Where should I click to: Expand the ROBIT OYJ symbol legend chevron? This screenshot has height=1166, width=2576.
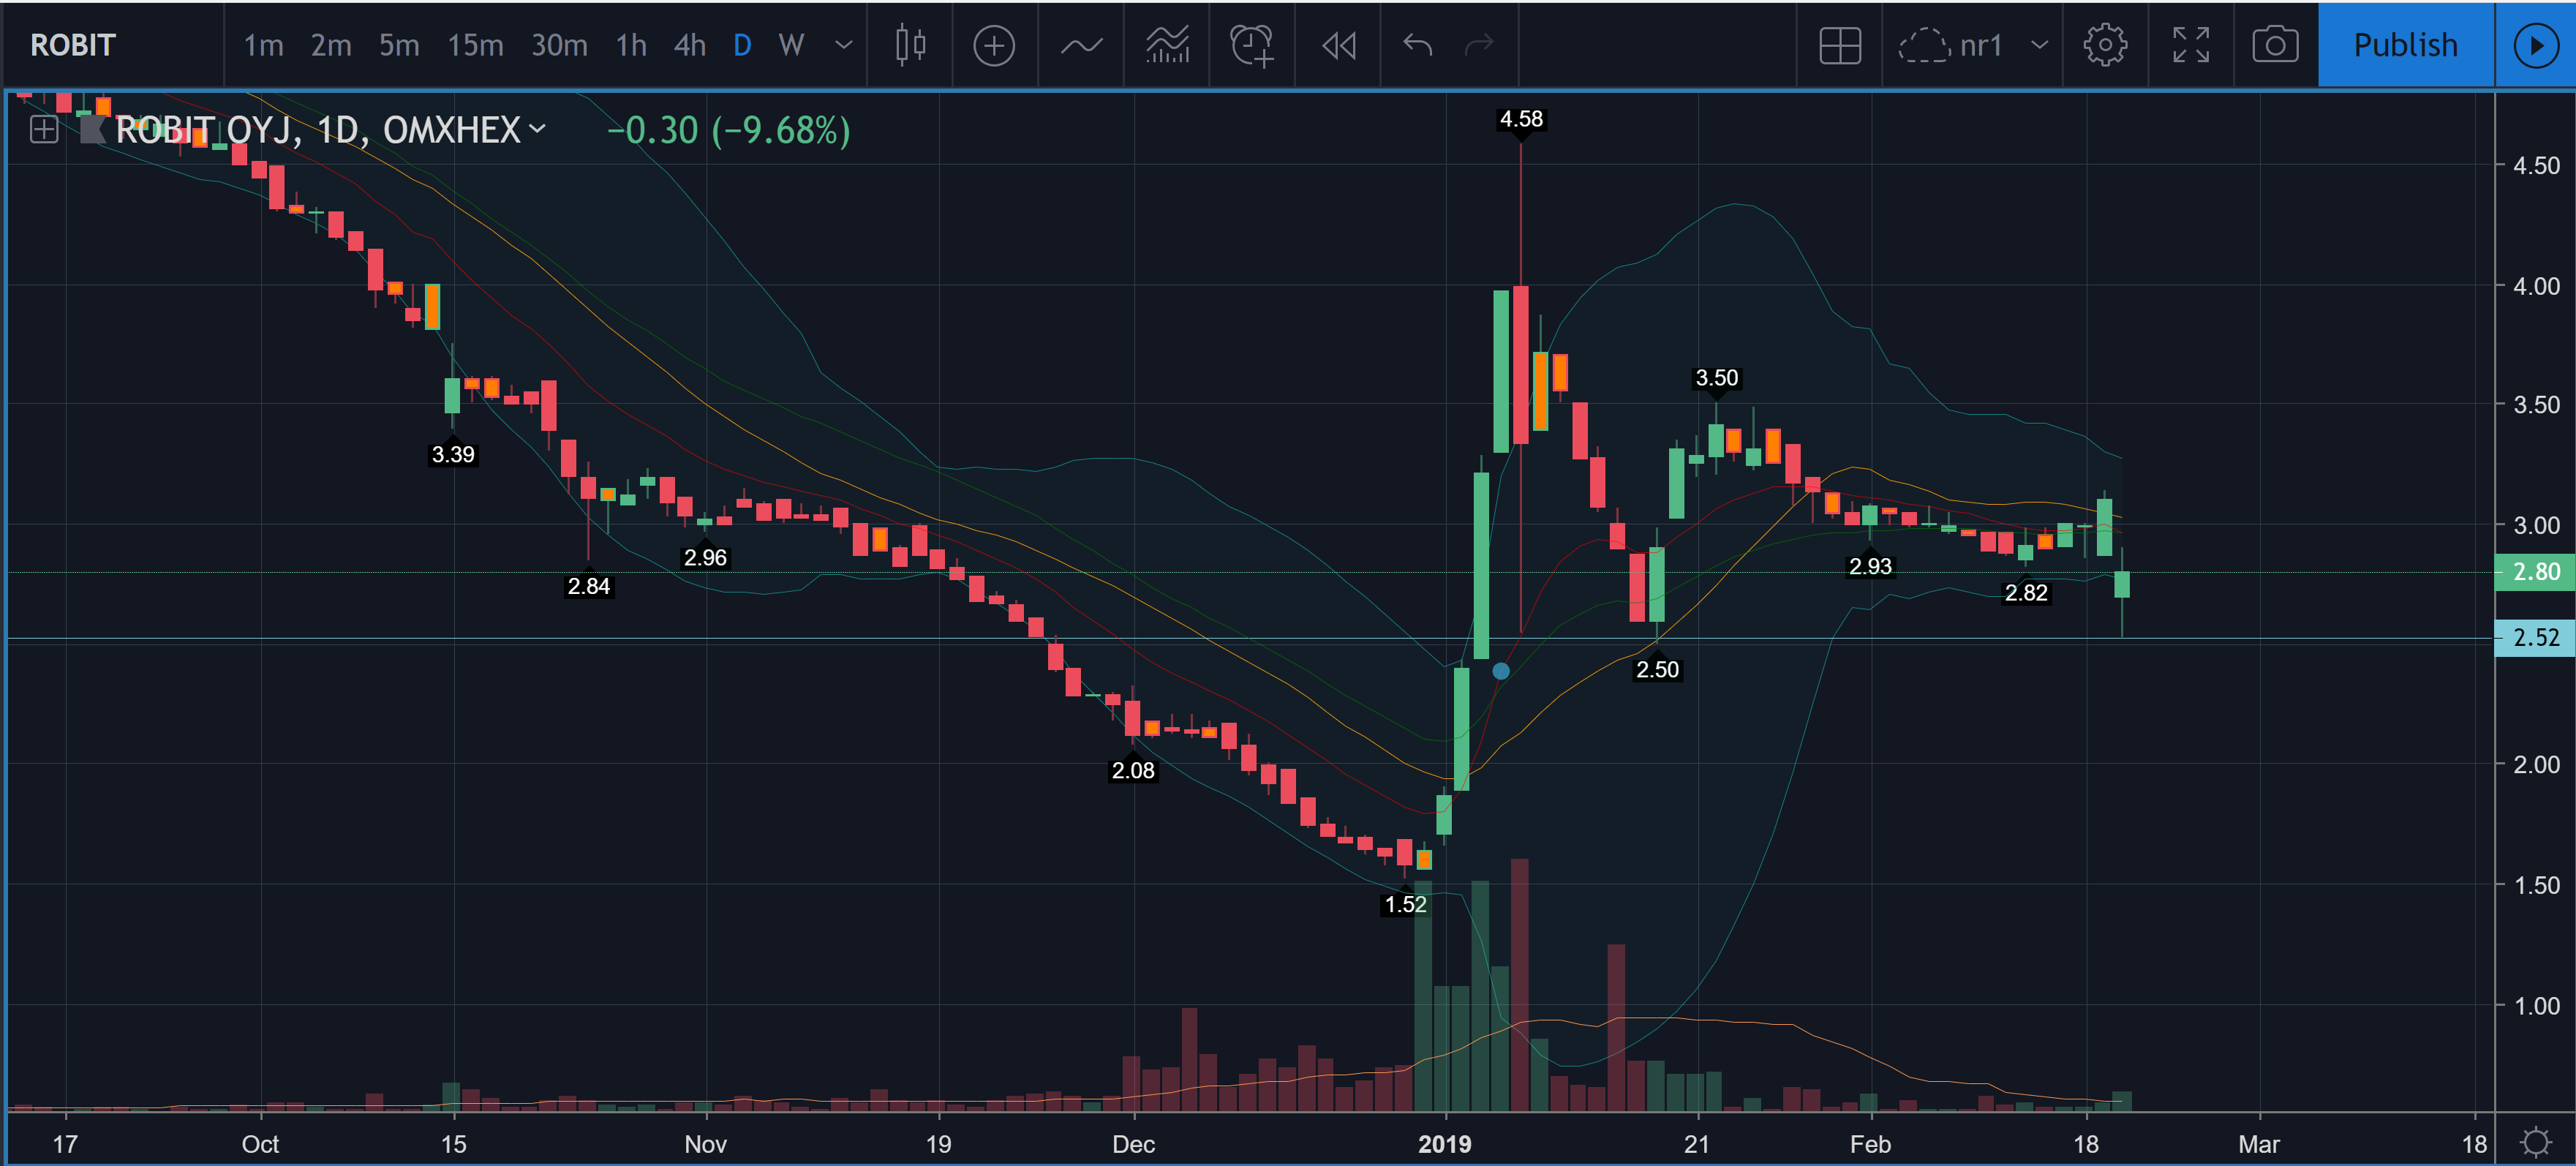[538, 129]
